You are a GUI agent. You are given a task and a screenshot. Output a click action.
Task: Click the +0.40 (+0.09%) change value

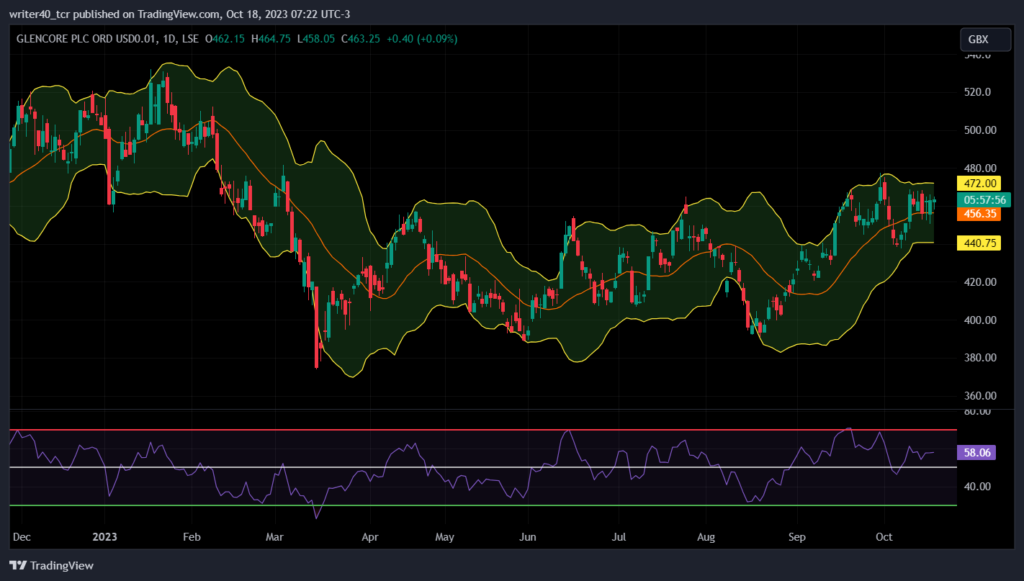[422, 39]
